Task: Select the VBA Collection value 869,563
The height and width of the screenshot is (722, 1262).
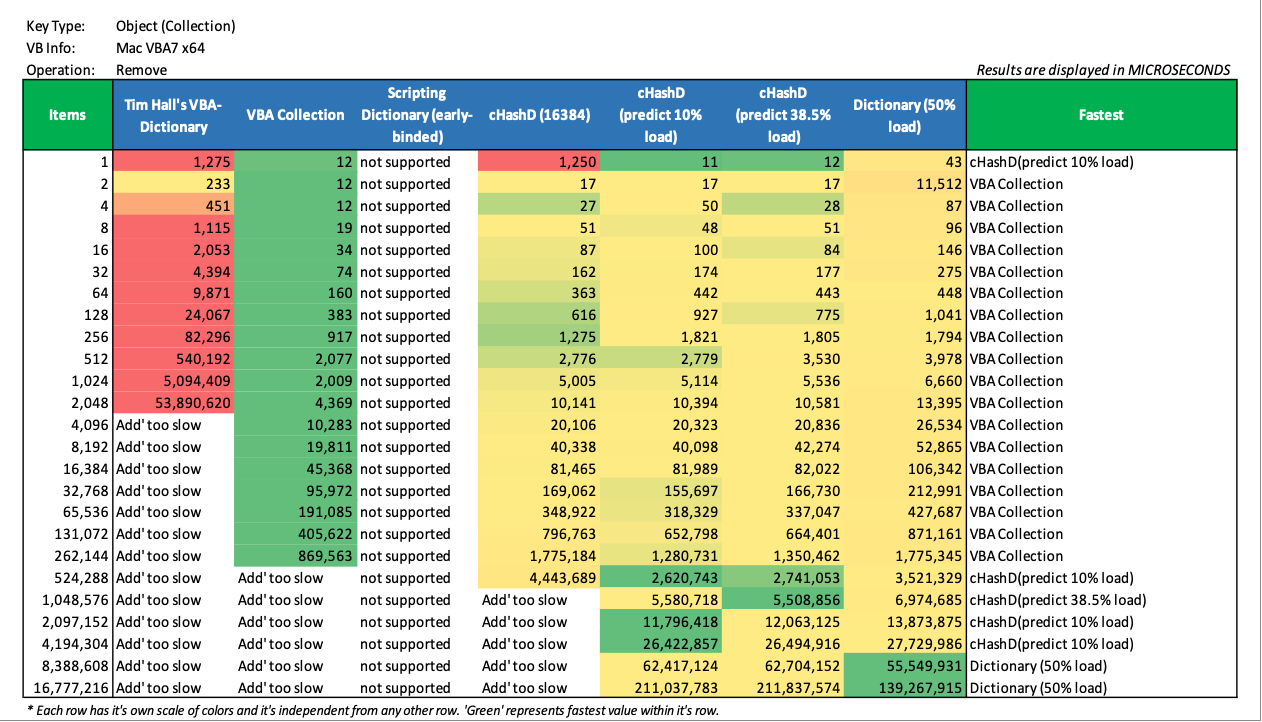Action: tap(296, 556)
